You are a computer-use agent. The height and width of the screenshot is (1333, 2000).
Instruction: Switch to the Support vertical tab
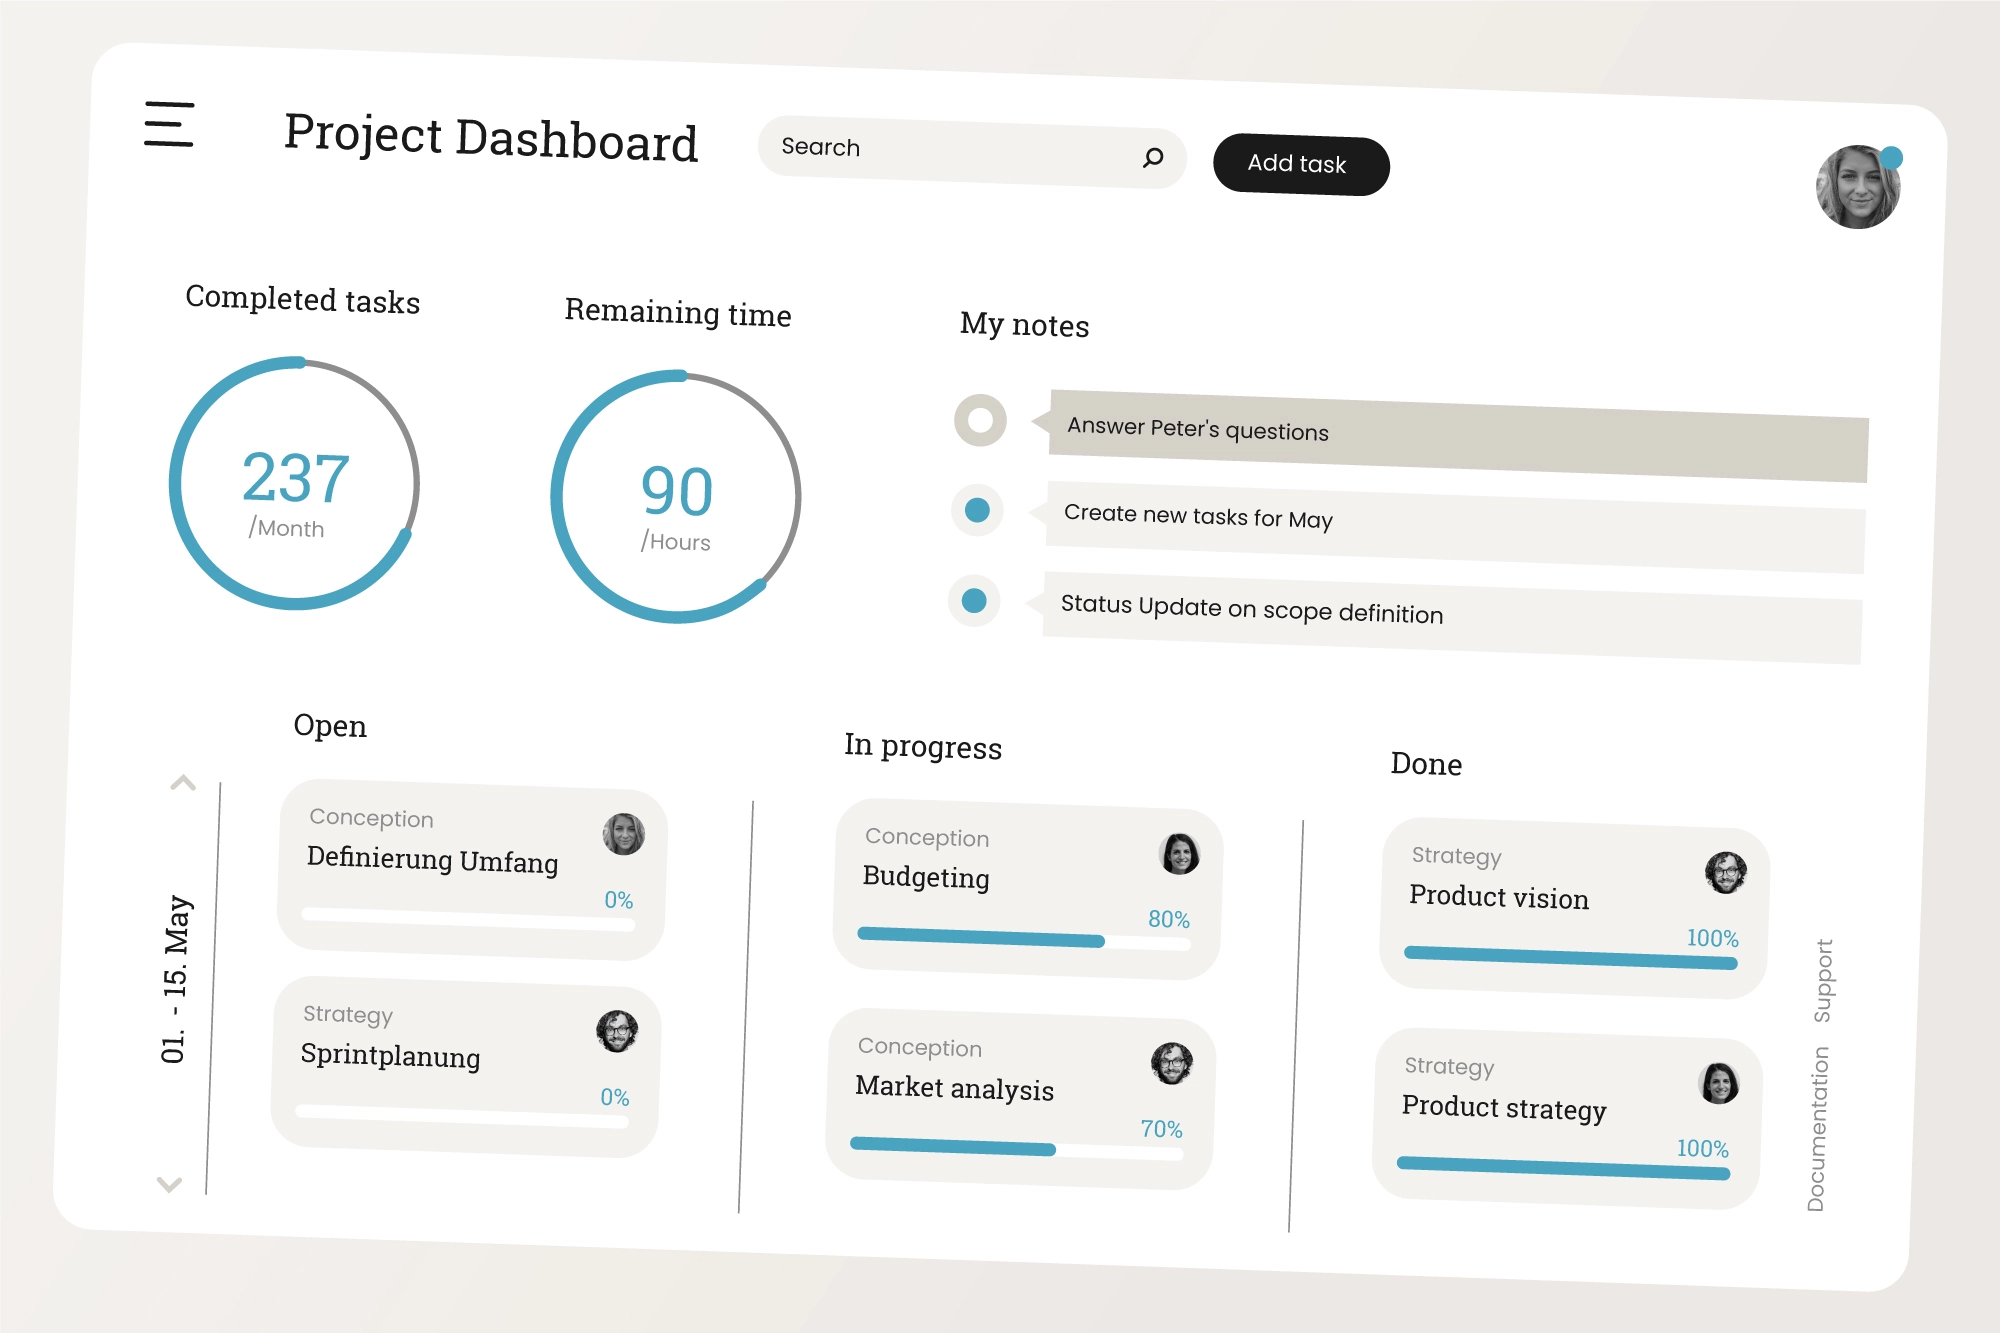click(x=1823, y=980)
